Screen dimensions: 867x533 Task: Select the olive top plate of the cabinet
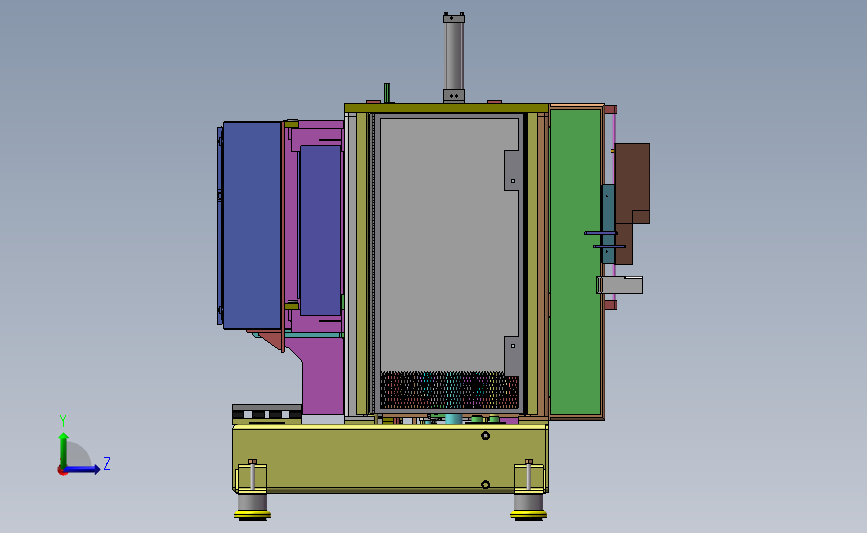446,108
